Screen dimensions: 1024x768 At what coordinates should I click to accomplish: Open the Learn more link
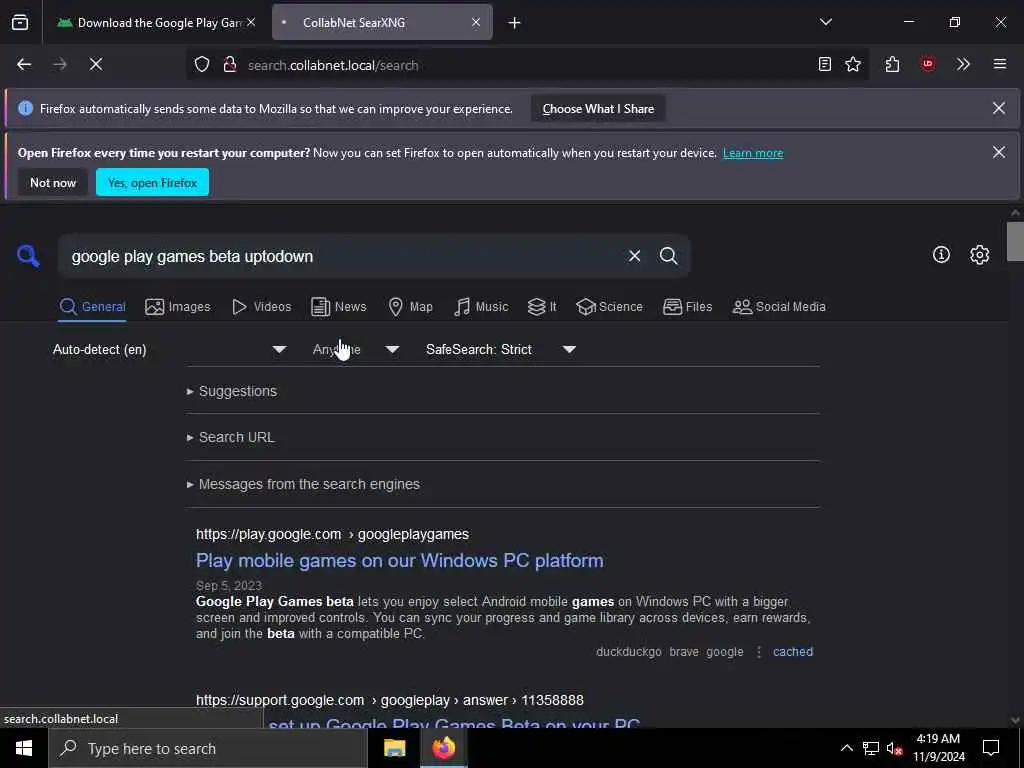(752, 153)
